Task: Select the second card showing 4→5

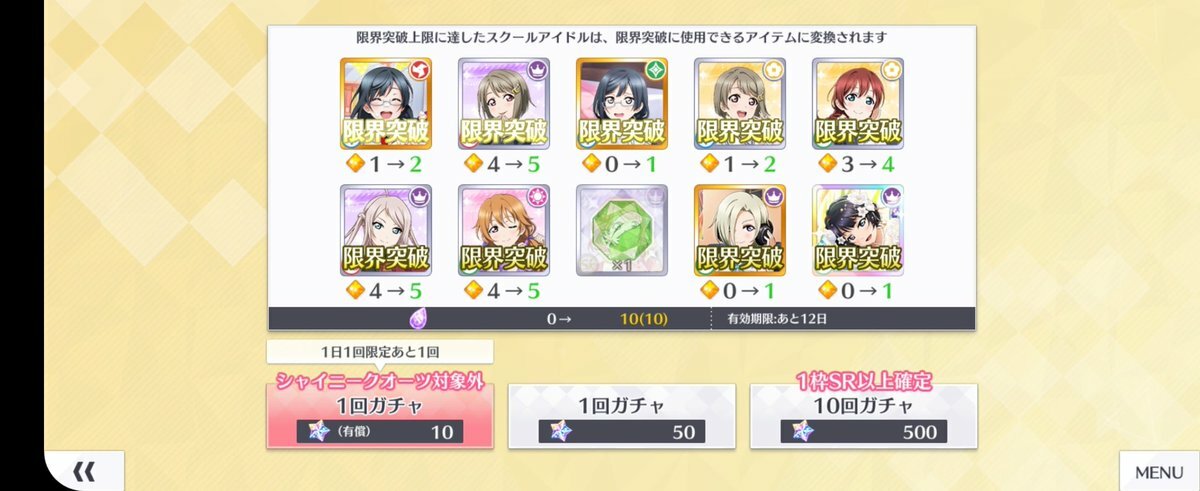Action: (x=385, y=230)
